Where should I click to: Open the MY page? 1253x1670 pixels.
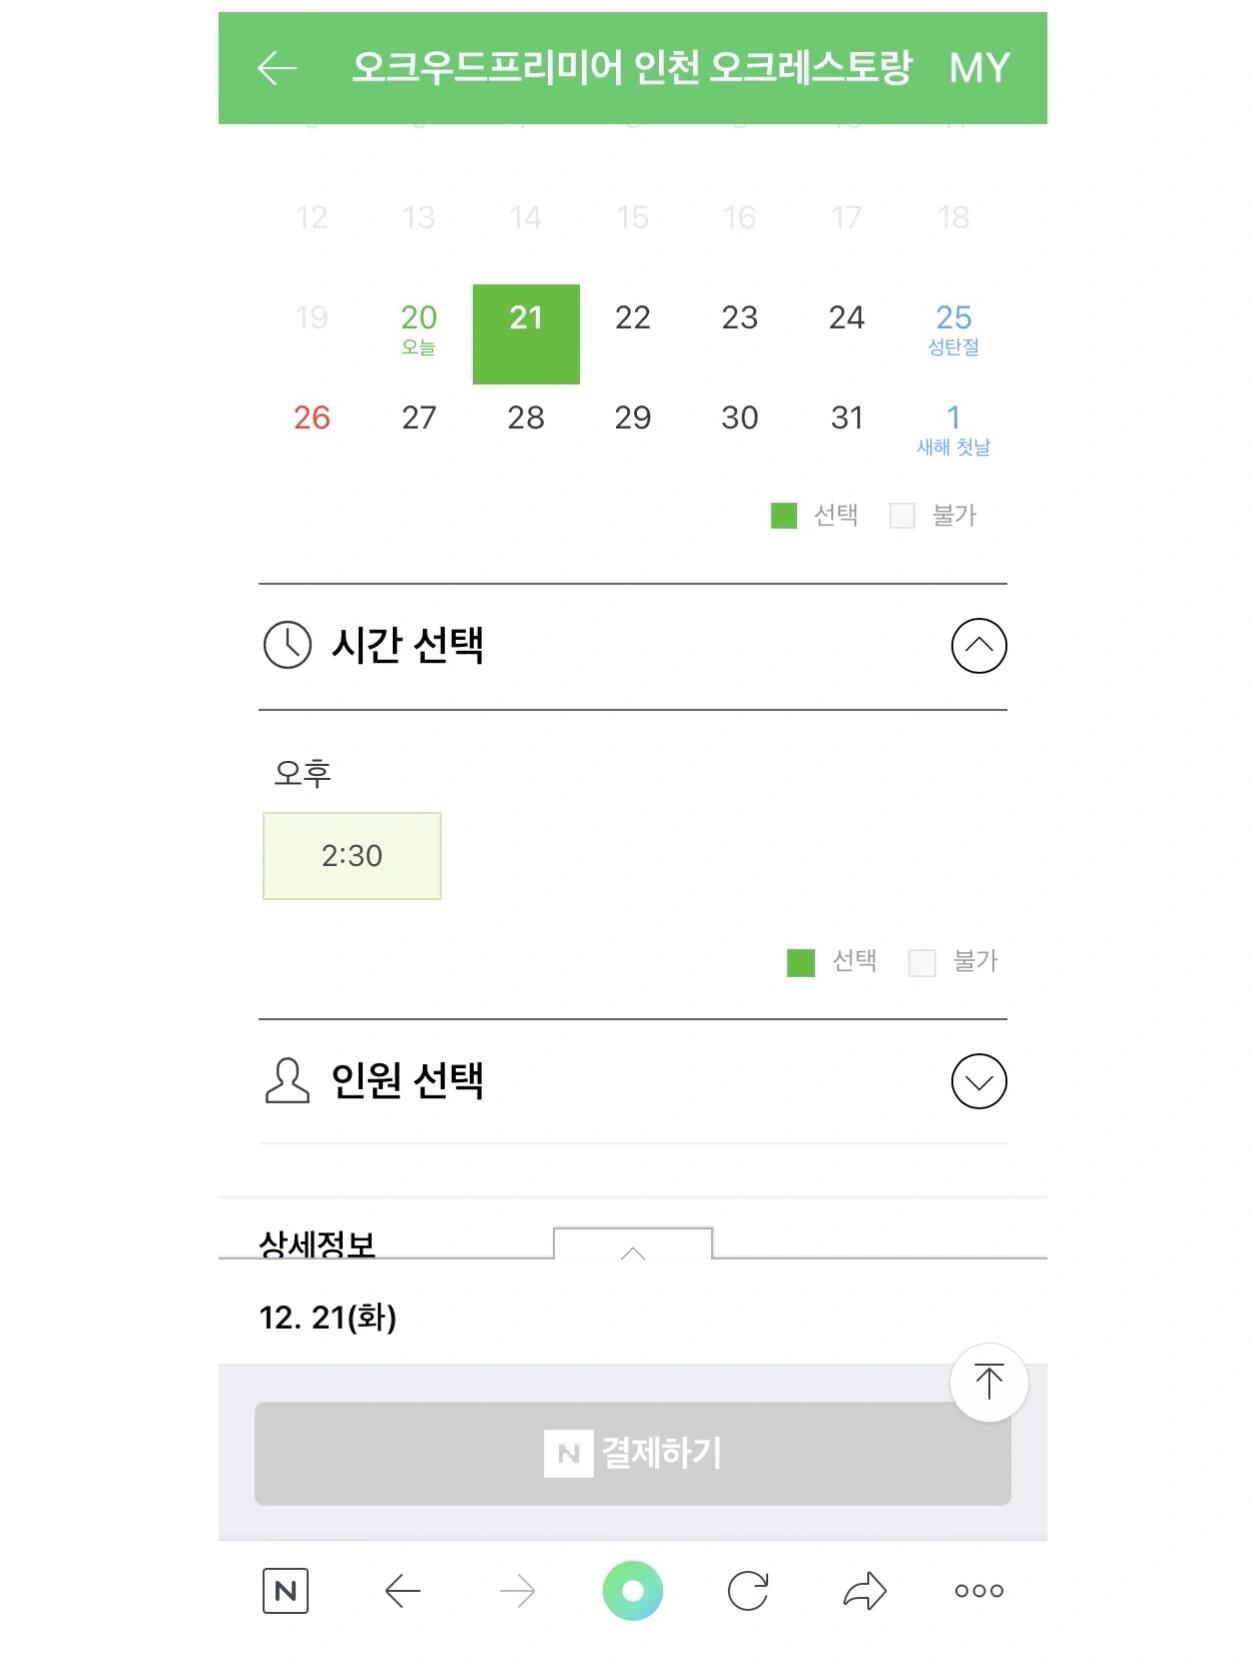click(x=979, y=68)
